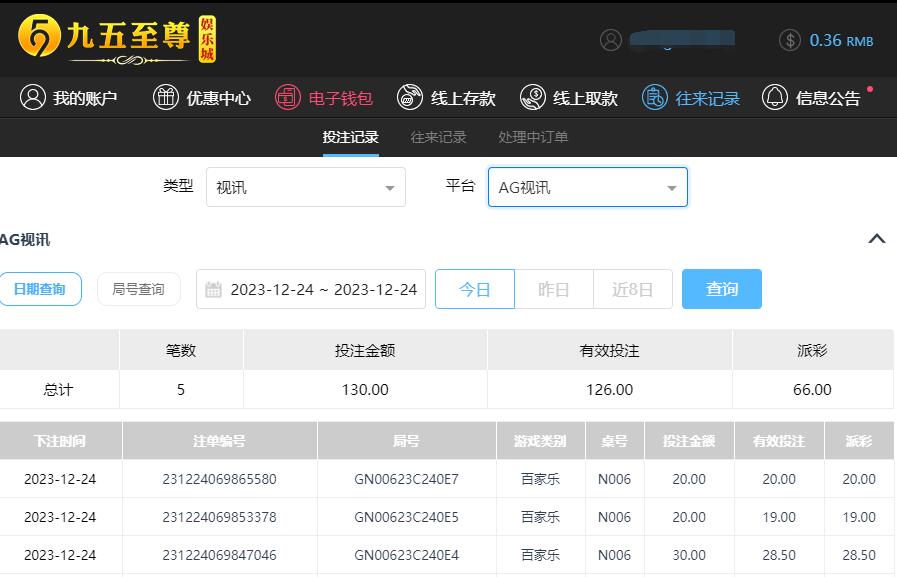Click the dollar balance icon
897x577 pixels.
790,40
